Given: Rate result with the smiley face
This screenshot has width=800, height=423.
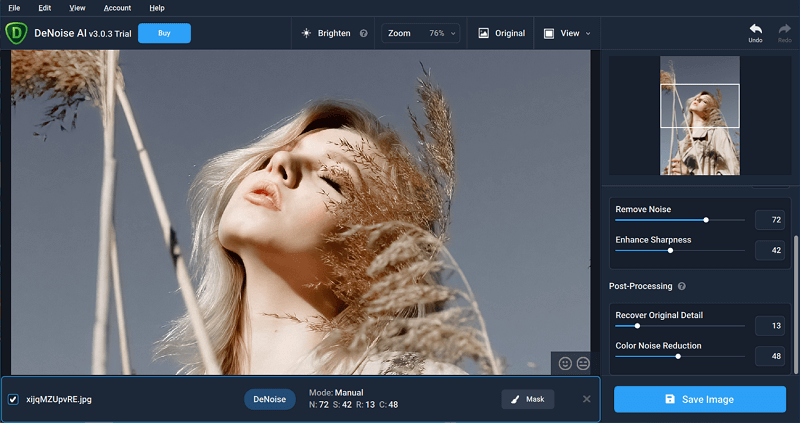Looking at the screenshot, I should pos(565,363).
